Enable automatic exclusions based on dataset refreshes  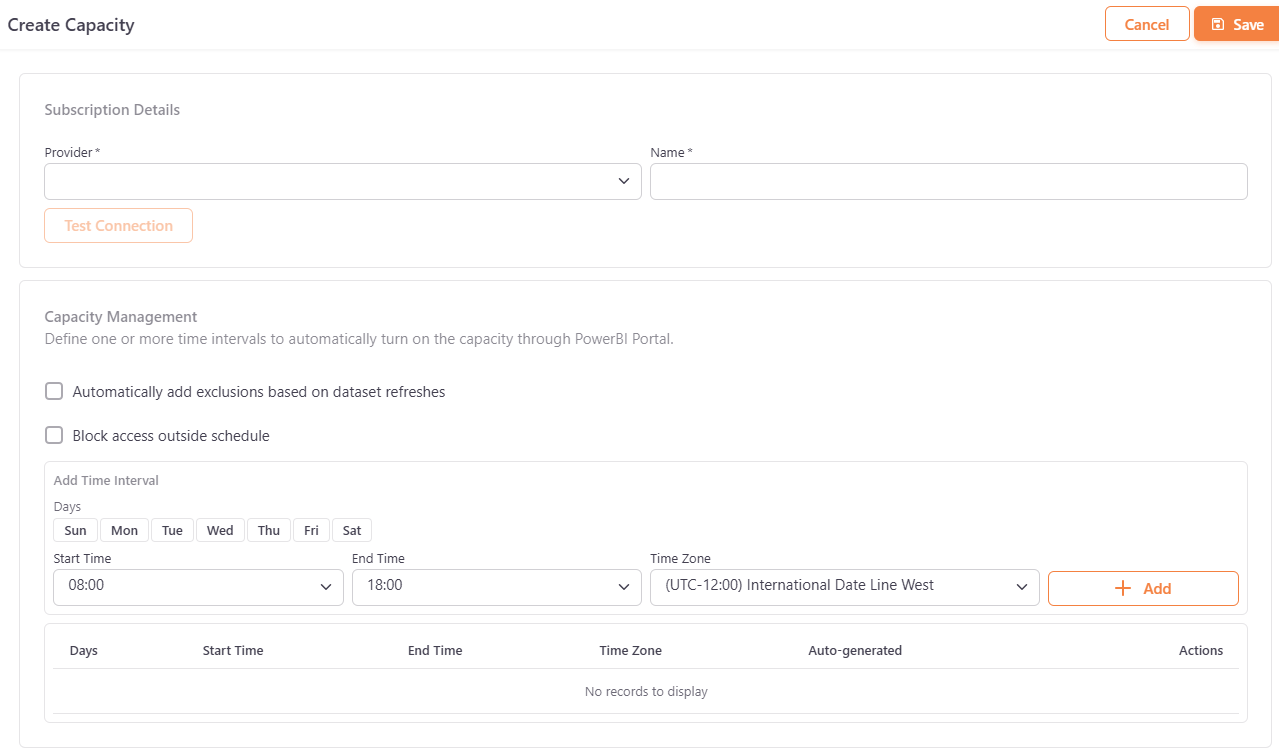click(x=54, y=391)
